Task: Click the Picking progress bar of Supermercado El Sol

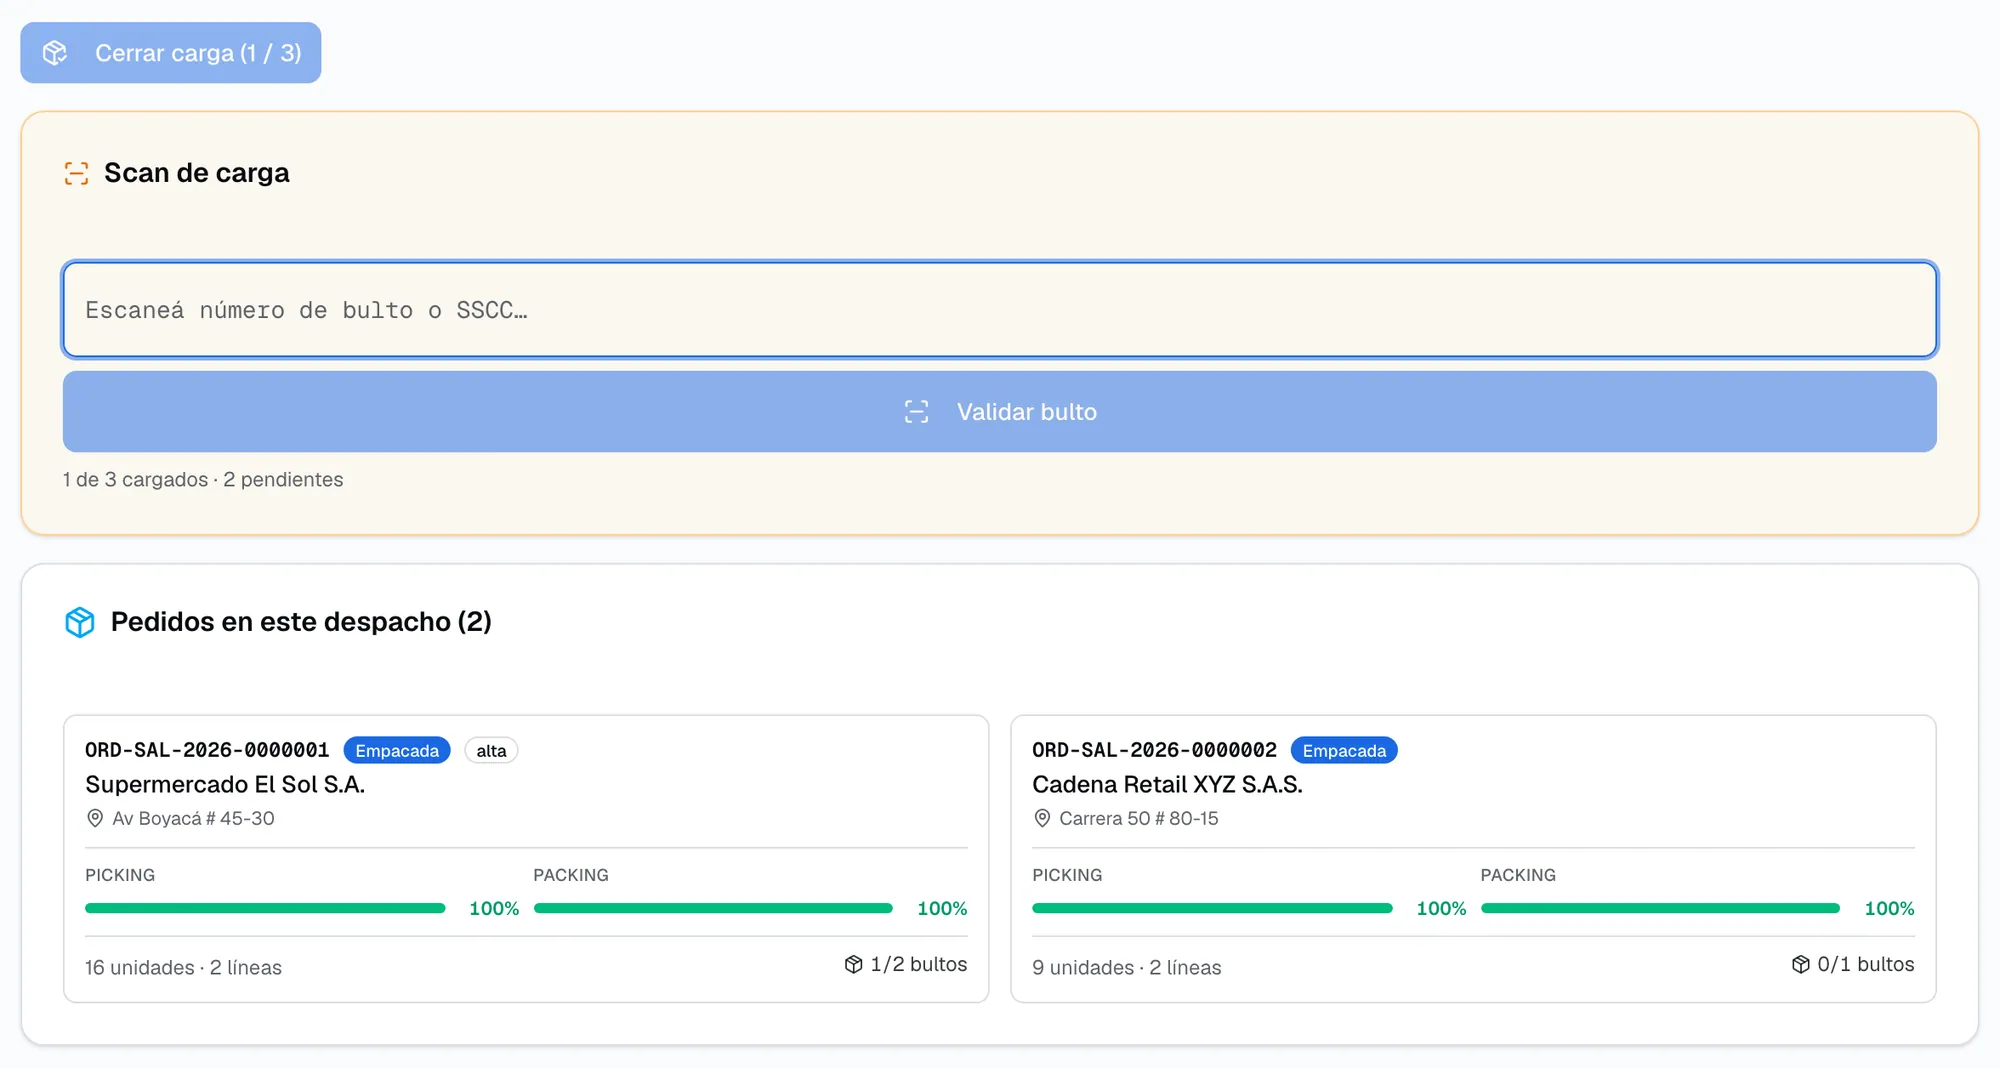Action: point(265,908)
